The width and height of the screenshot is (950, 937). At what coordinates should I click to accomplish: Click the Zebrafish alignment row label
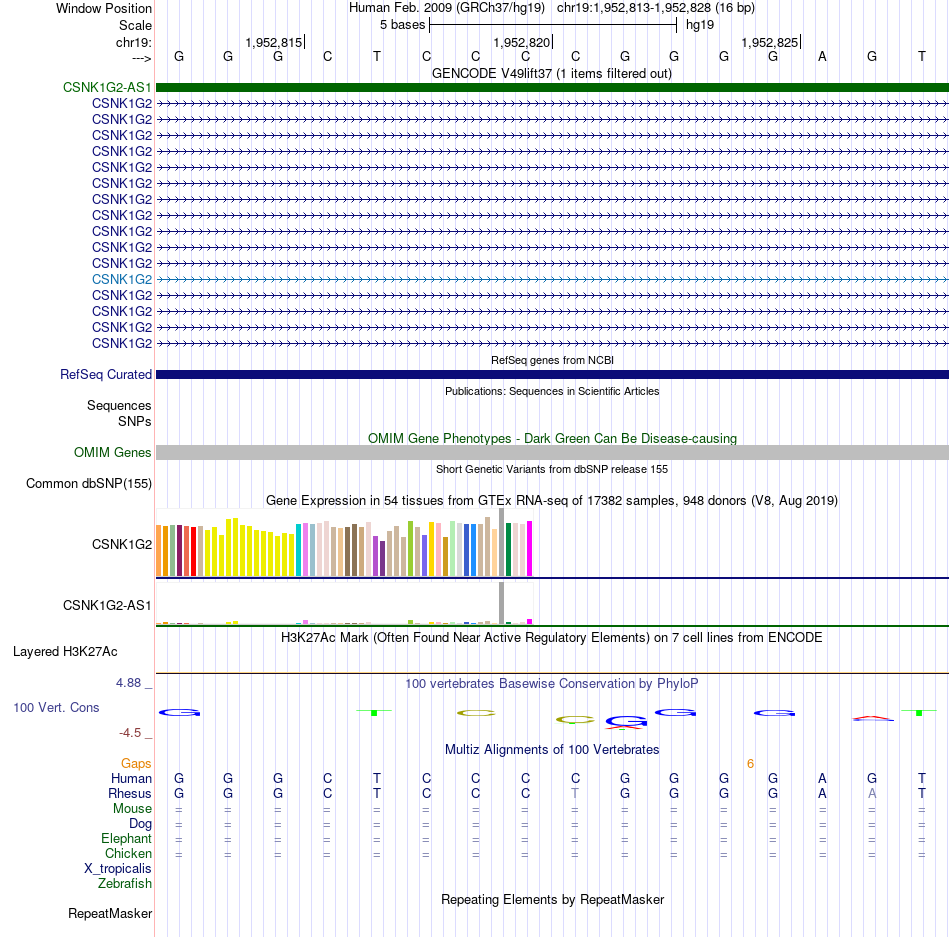click(x=125, y=884)
